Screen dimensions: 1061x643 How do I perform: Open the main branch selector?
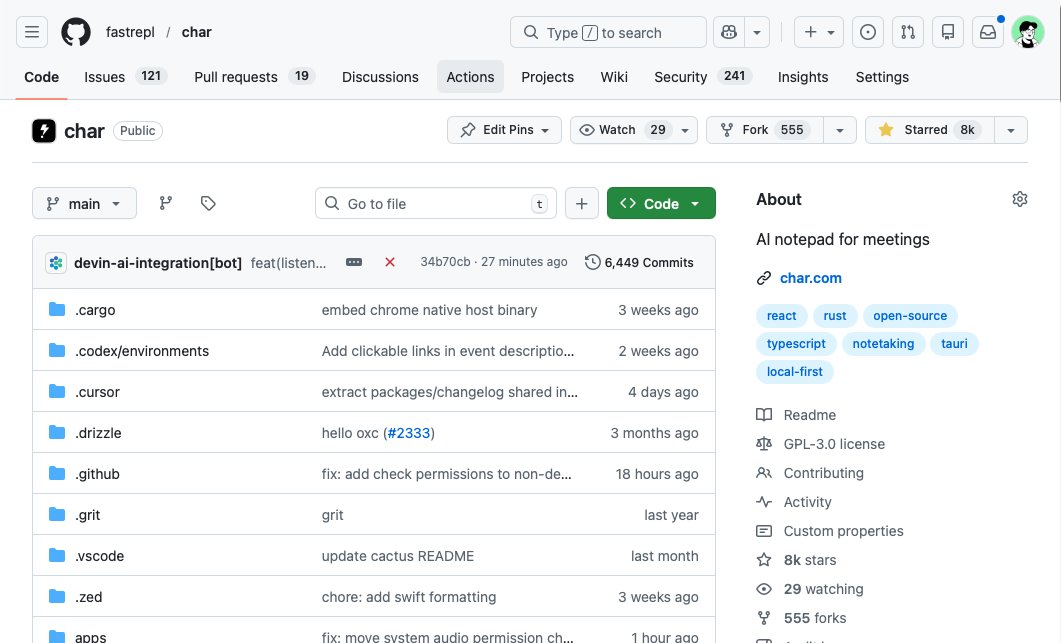pos(84,204)
